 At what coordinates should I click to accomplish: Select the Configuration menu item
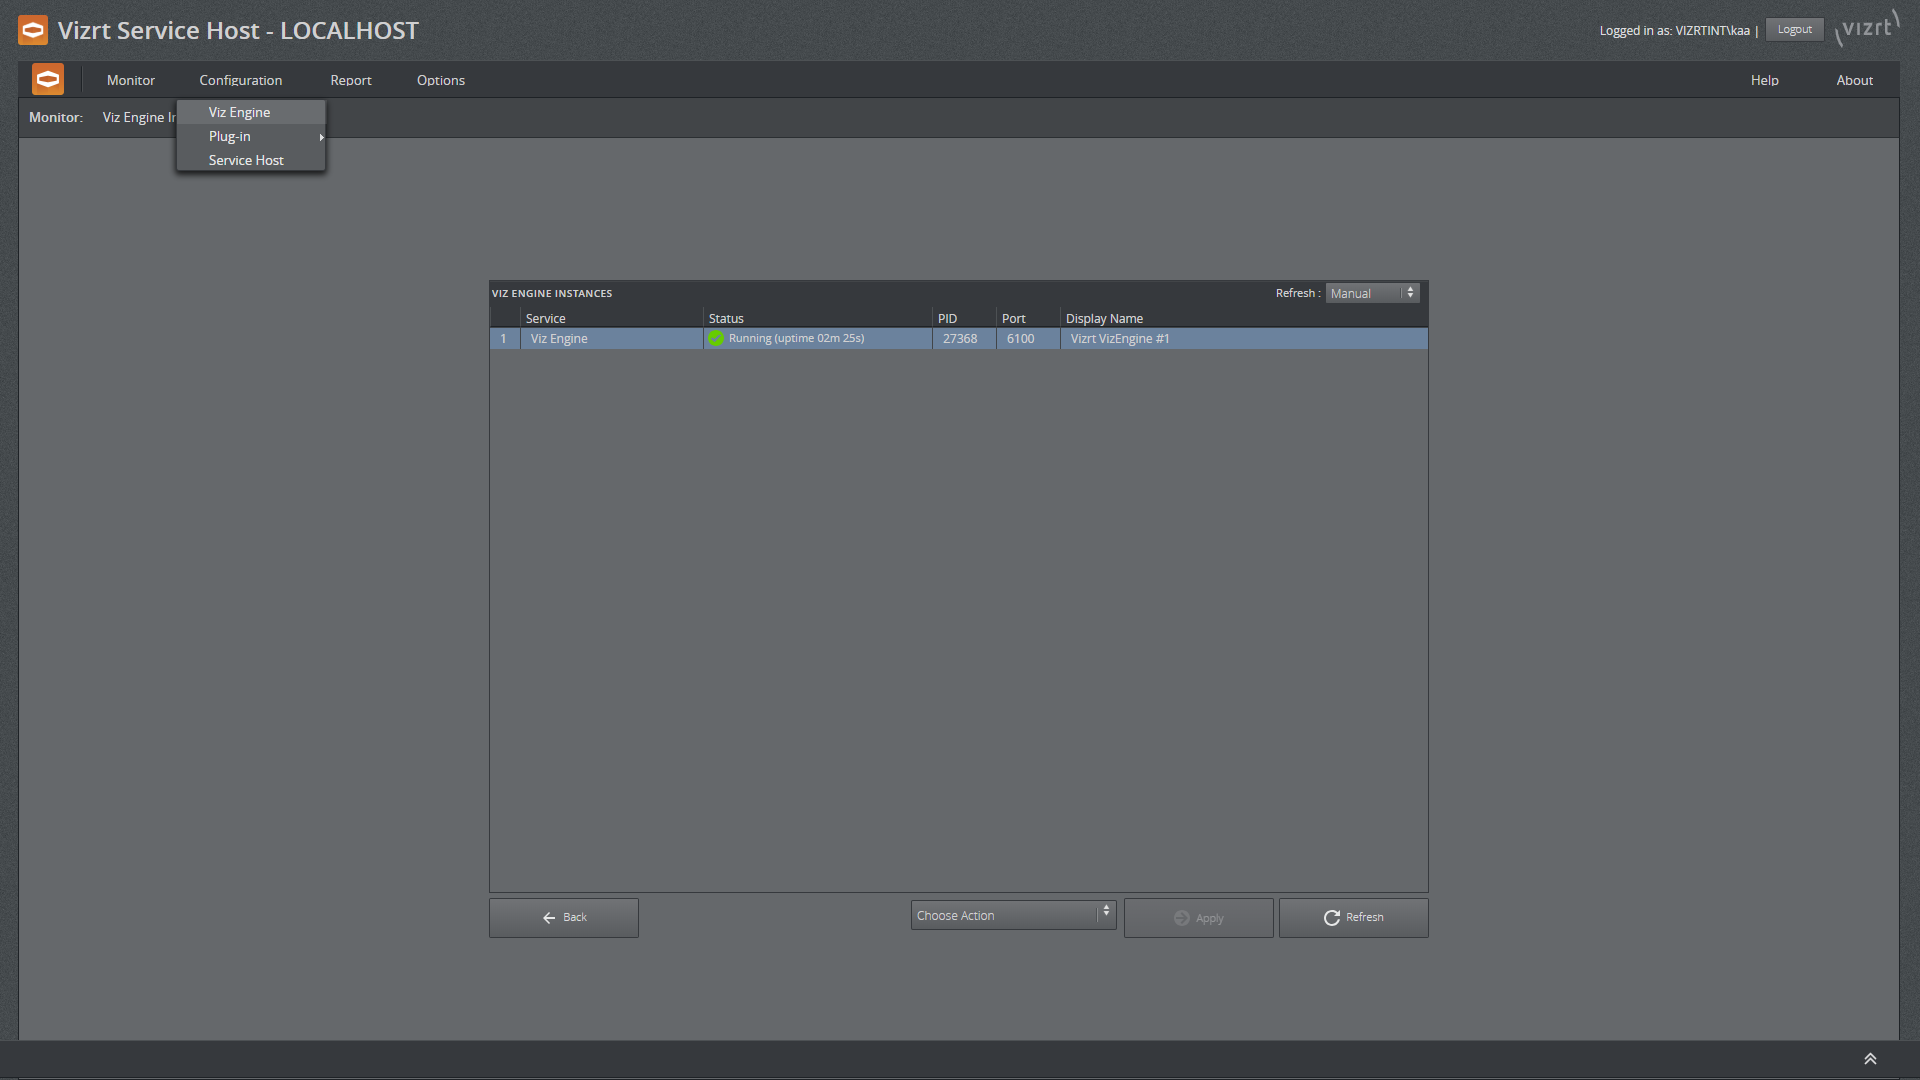tap(240, 80)
